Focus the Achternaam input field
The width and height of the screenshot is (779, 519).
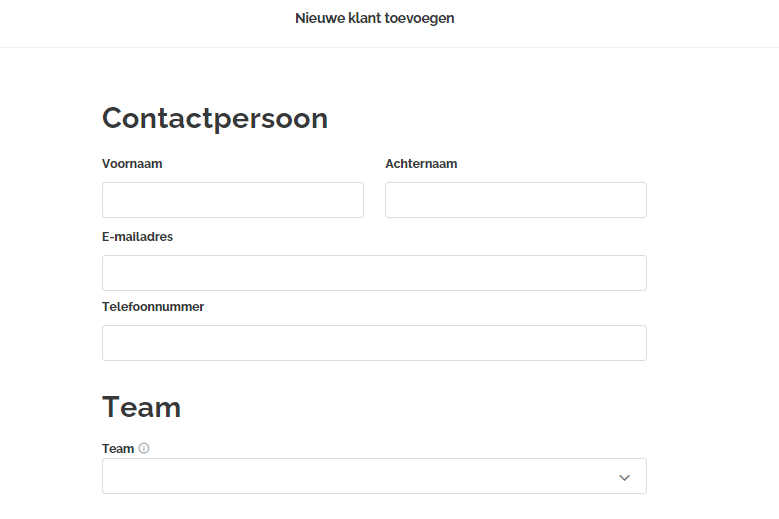click(515, 200)
